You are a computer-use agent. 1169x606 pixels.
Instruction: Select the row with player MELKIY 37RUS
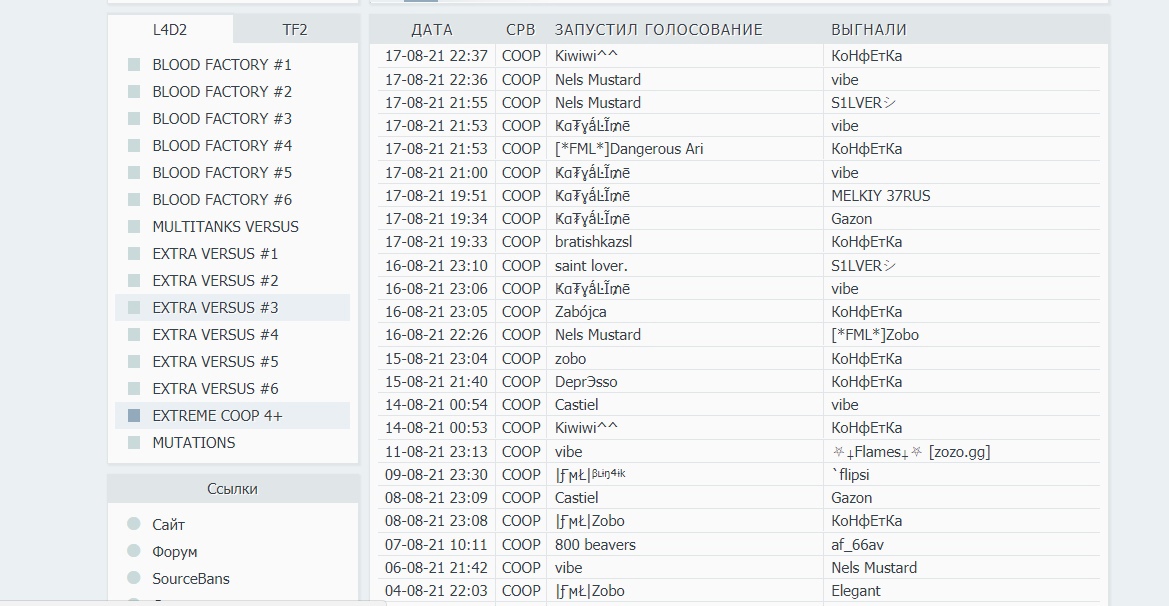[880, 196]
